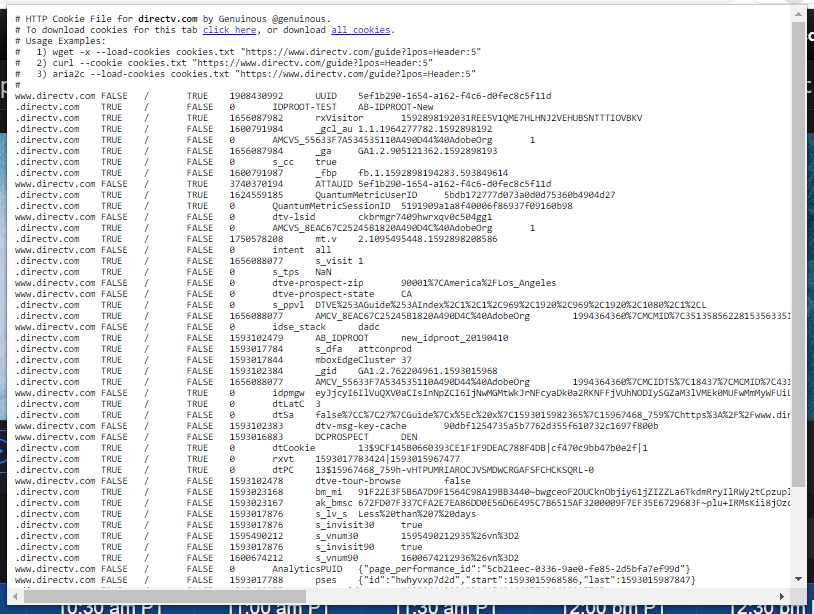Click the 's_ppvl' cookie name
Image resolution: width=814 pixels, height=614 pixels.
pos(288,305)
